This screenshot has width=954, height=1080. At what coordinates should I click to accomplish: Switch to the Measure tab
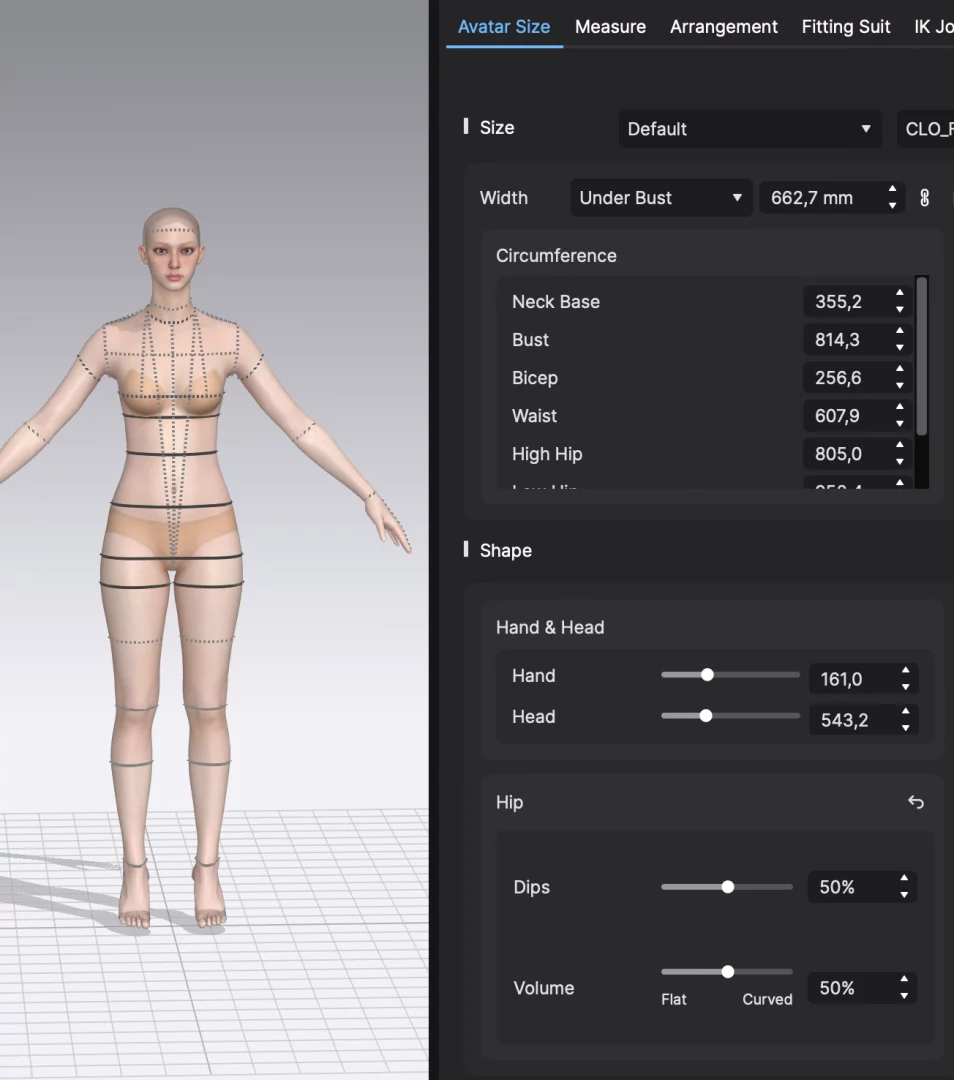[610, 27]
